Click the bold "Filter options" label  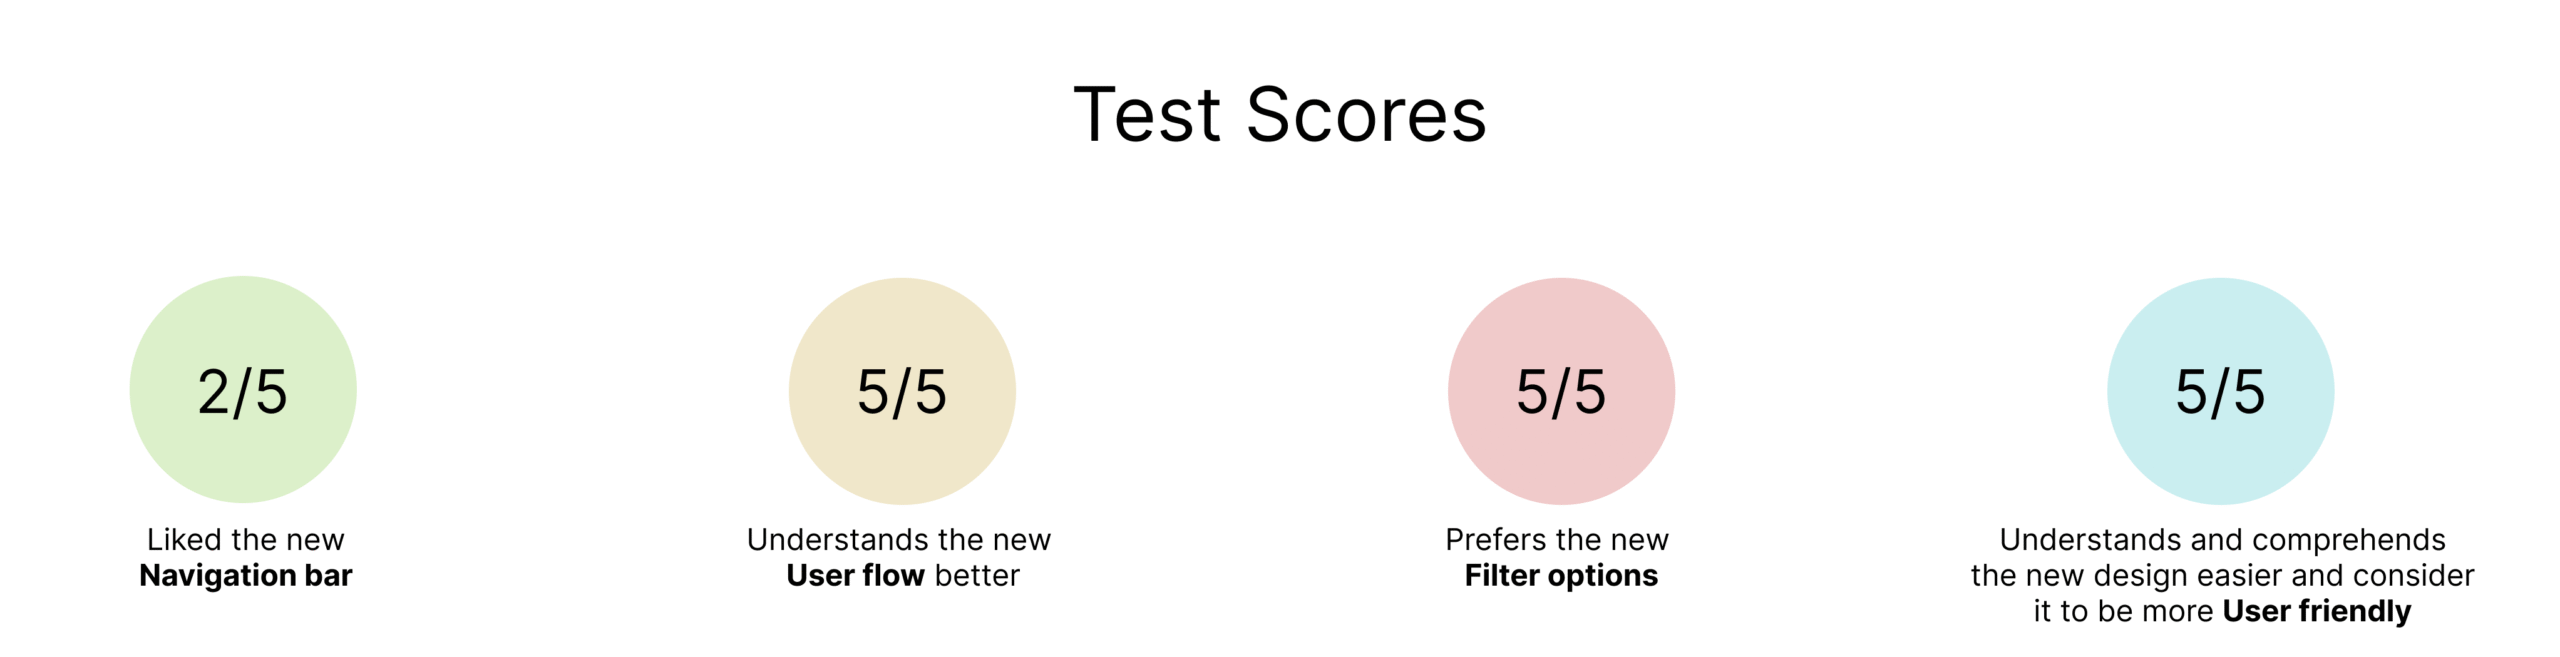pyautogui.click(x=1561, y=576)
